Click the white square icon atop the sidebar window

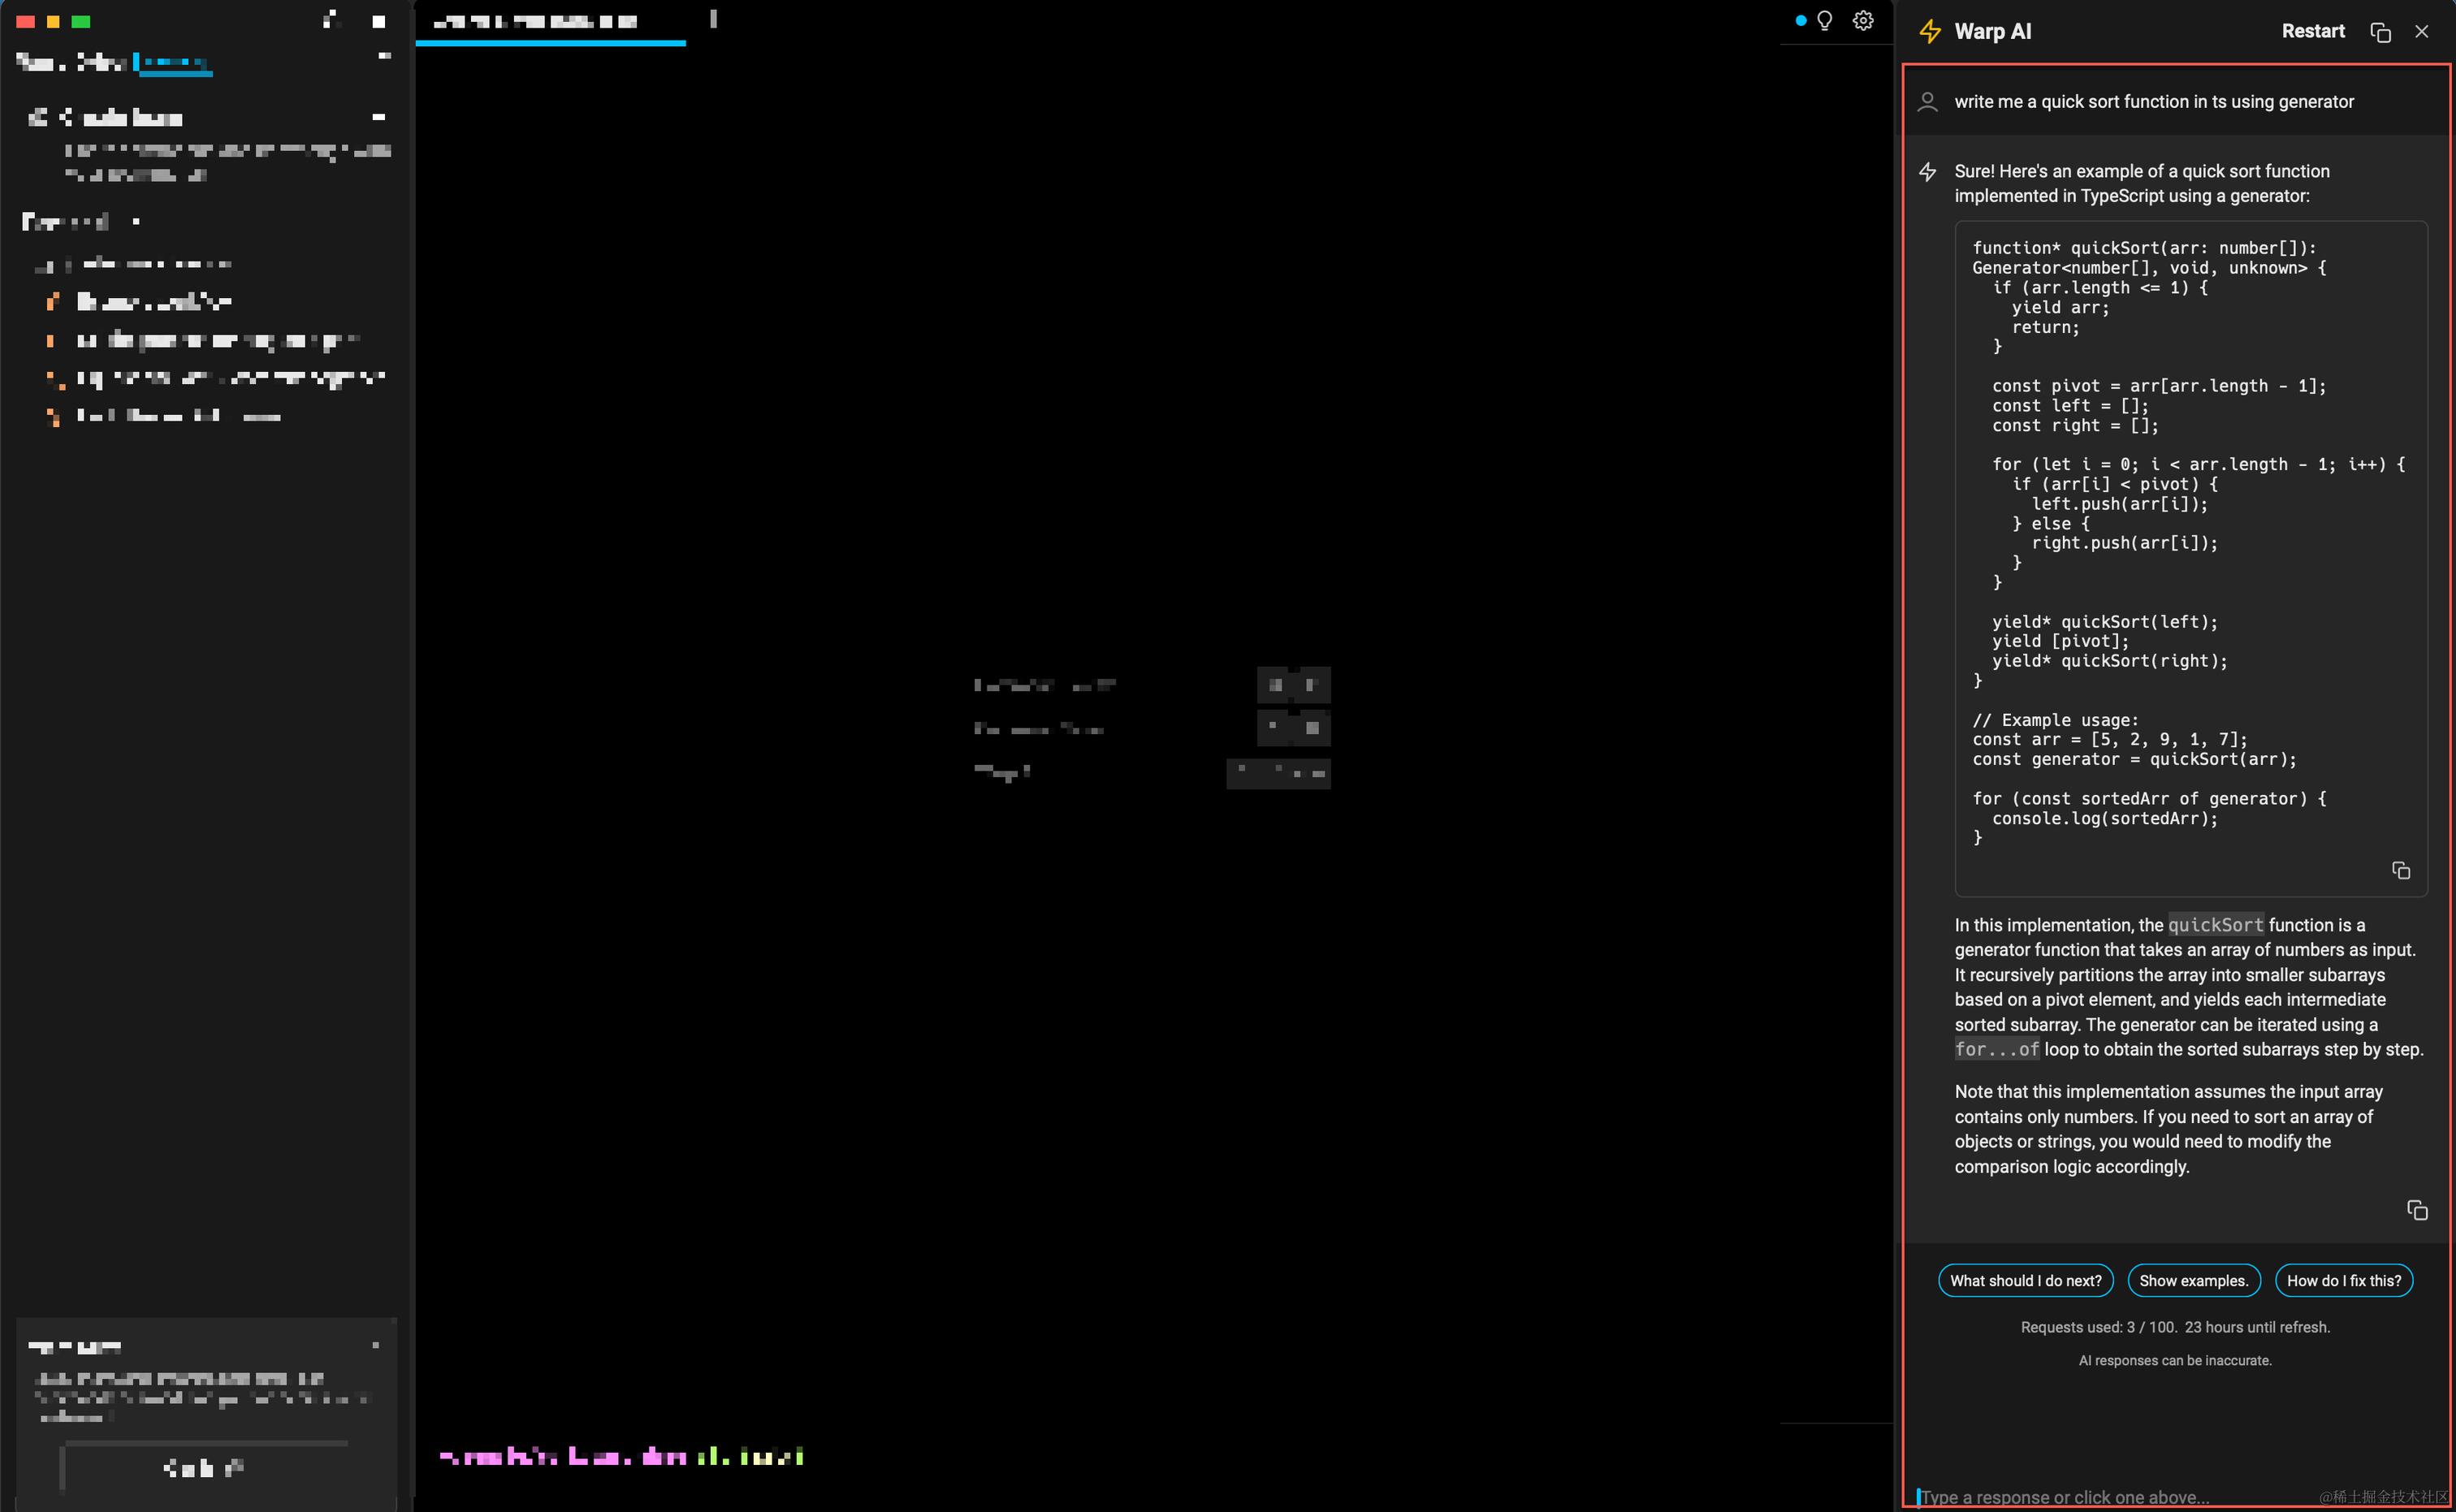378,21
